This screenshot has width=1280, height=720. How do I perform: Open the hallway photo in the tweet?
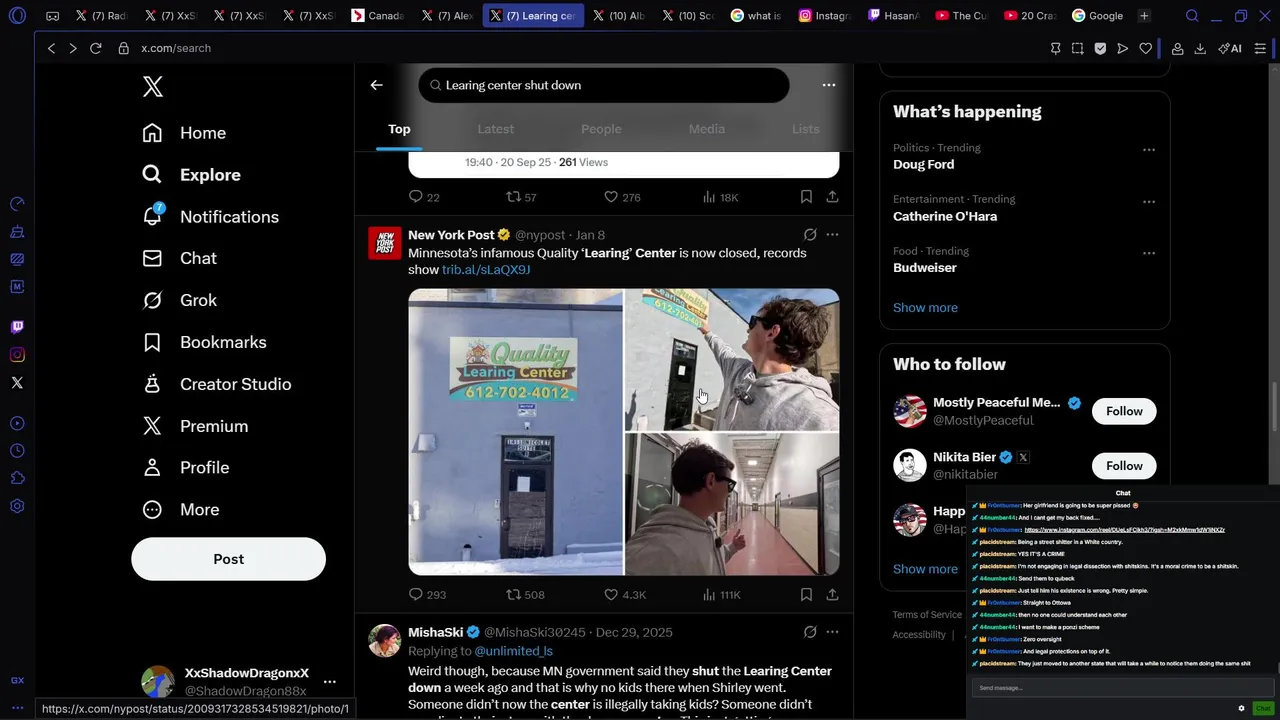point(732,504)
